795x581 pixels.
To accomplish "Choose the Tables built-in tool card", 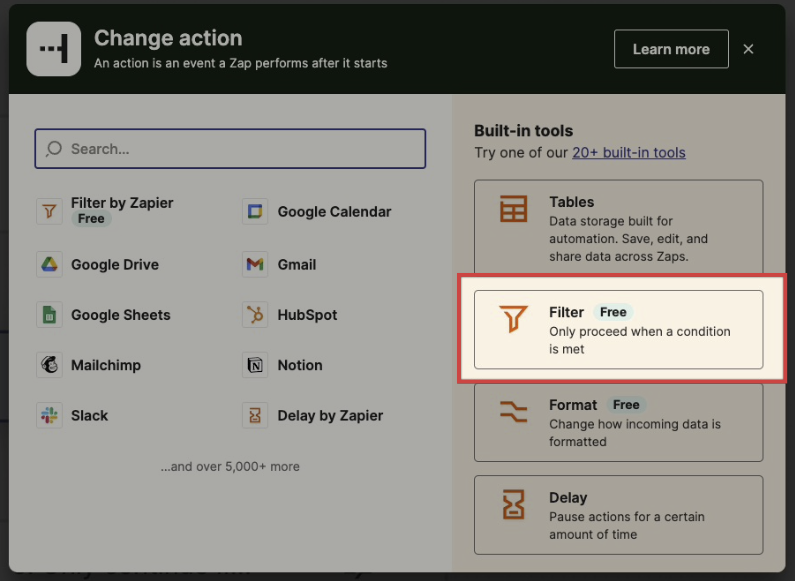I will tap(619, 227).
